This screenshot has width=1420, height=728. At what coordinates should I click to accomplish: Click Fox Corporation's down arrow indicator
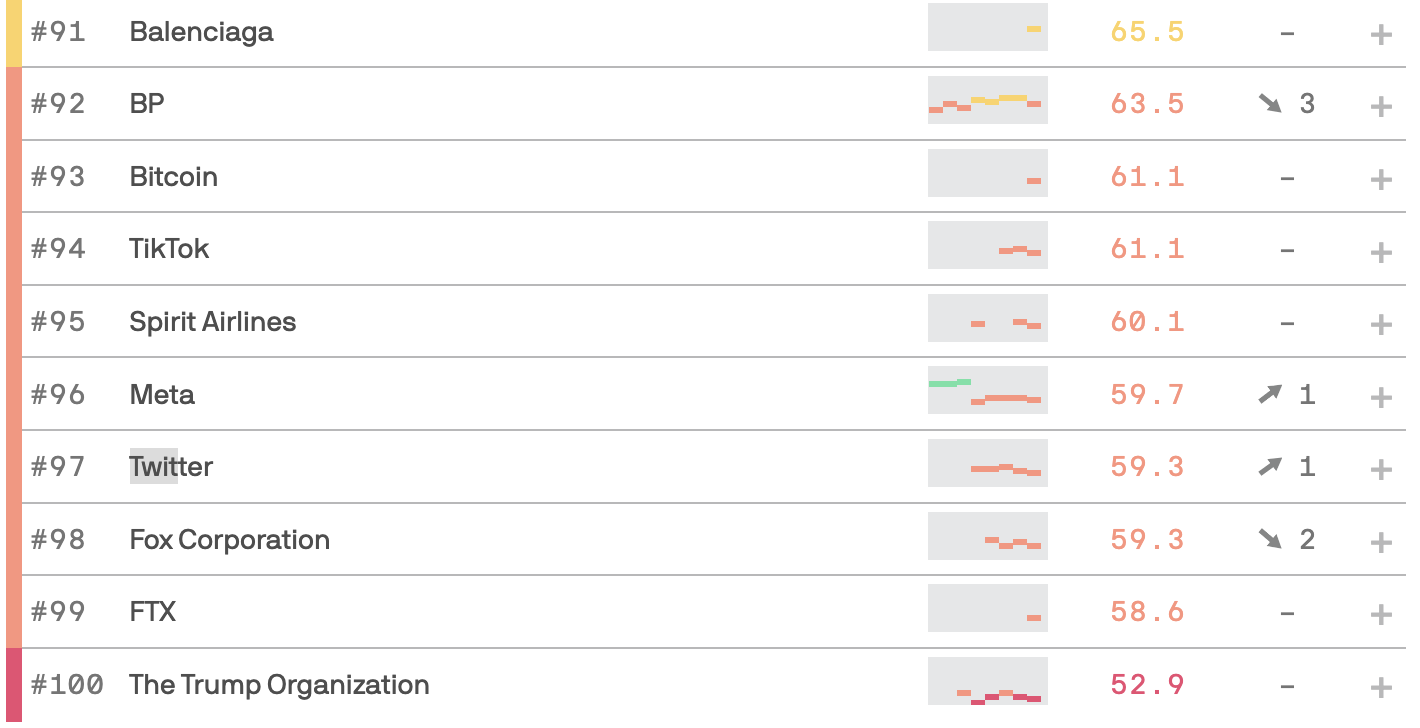(1270, 539)
